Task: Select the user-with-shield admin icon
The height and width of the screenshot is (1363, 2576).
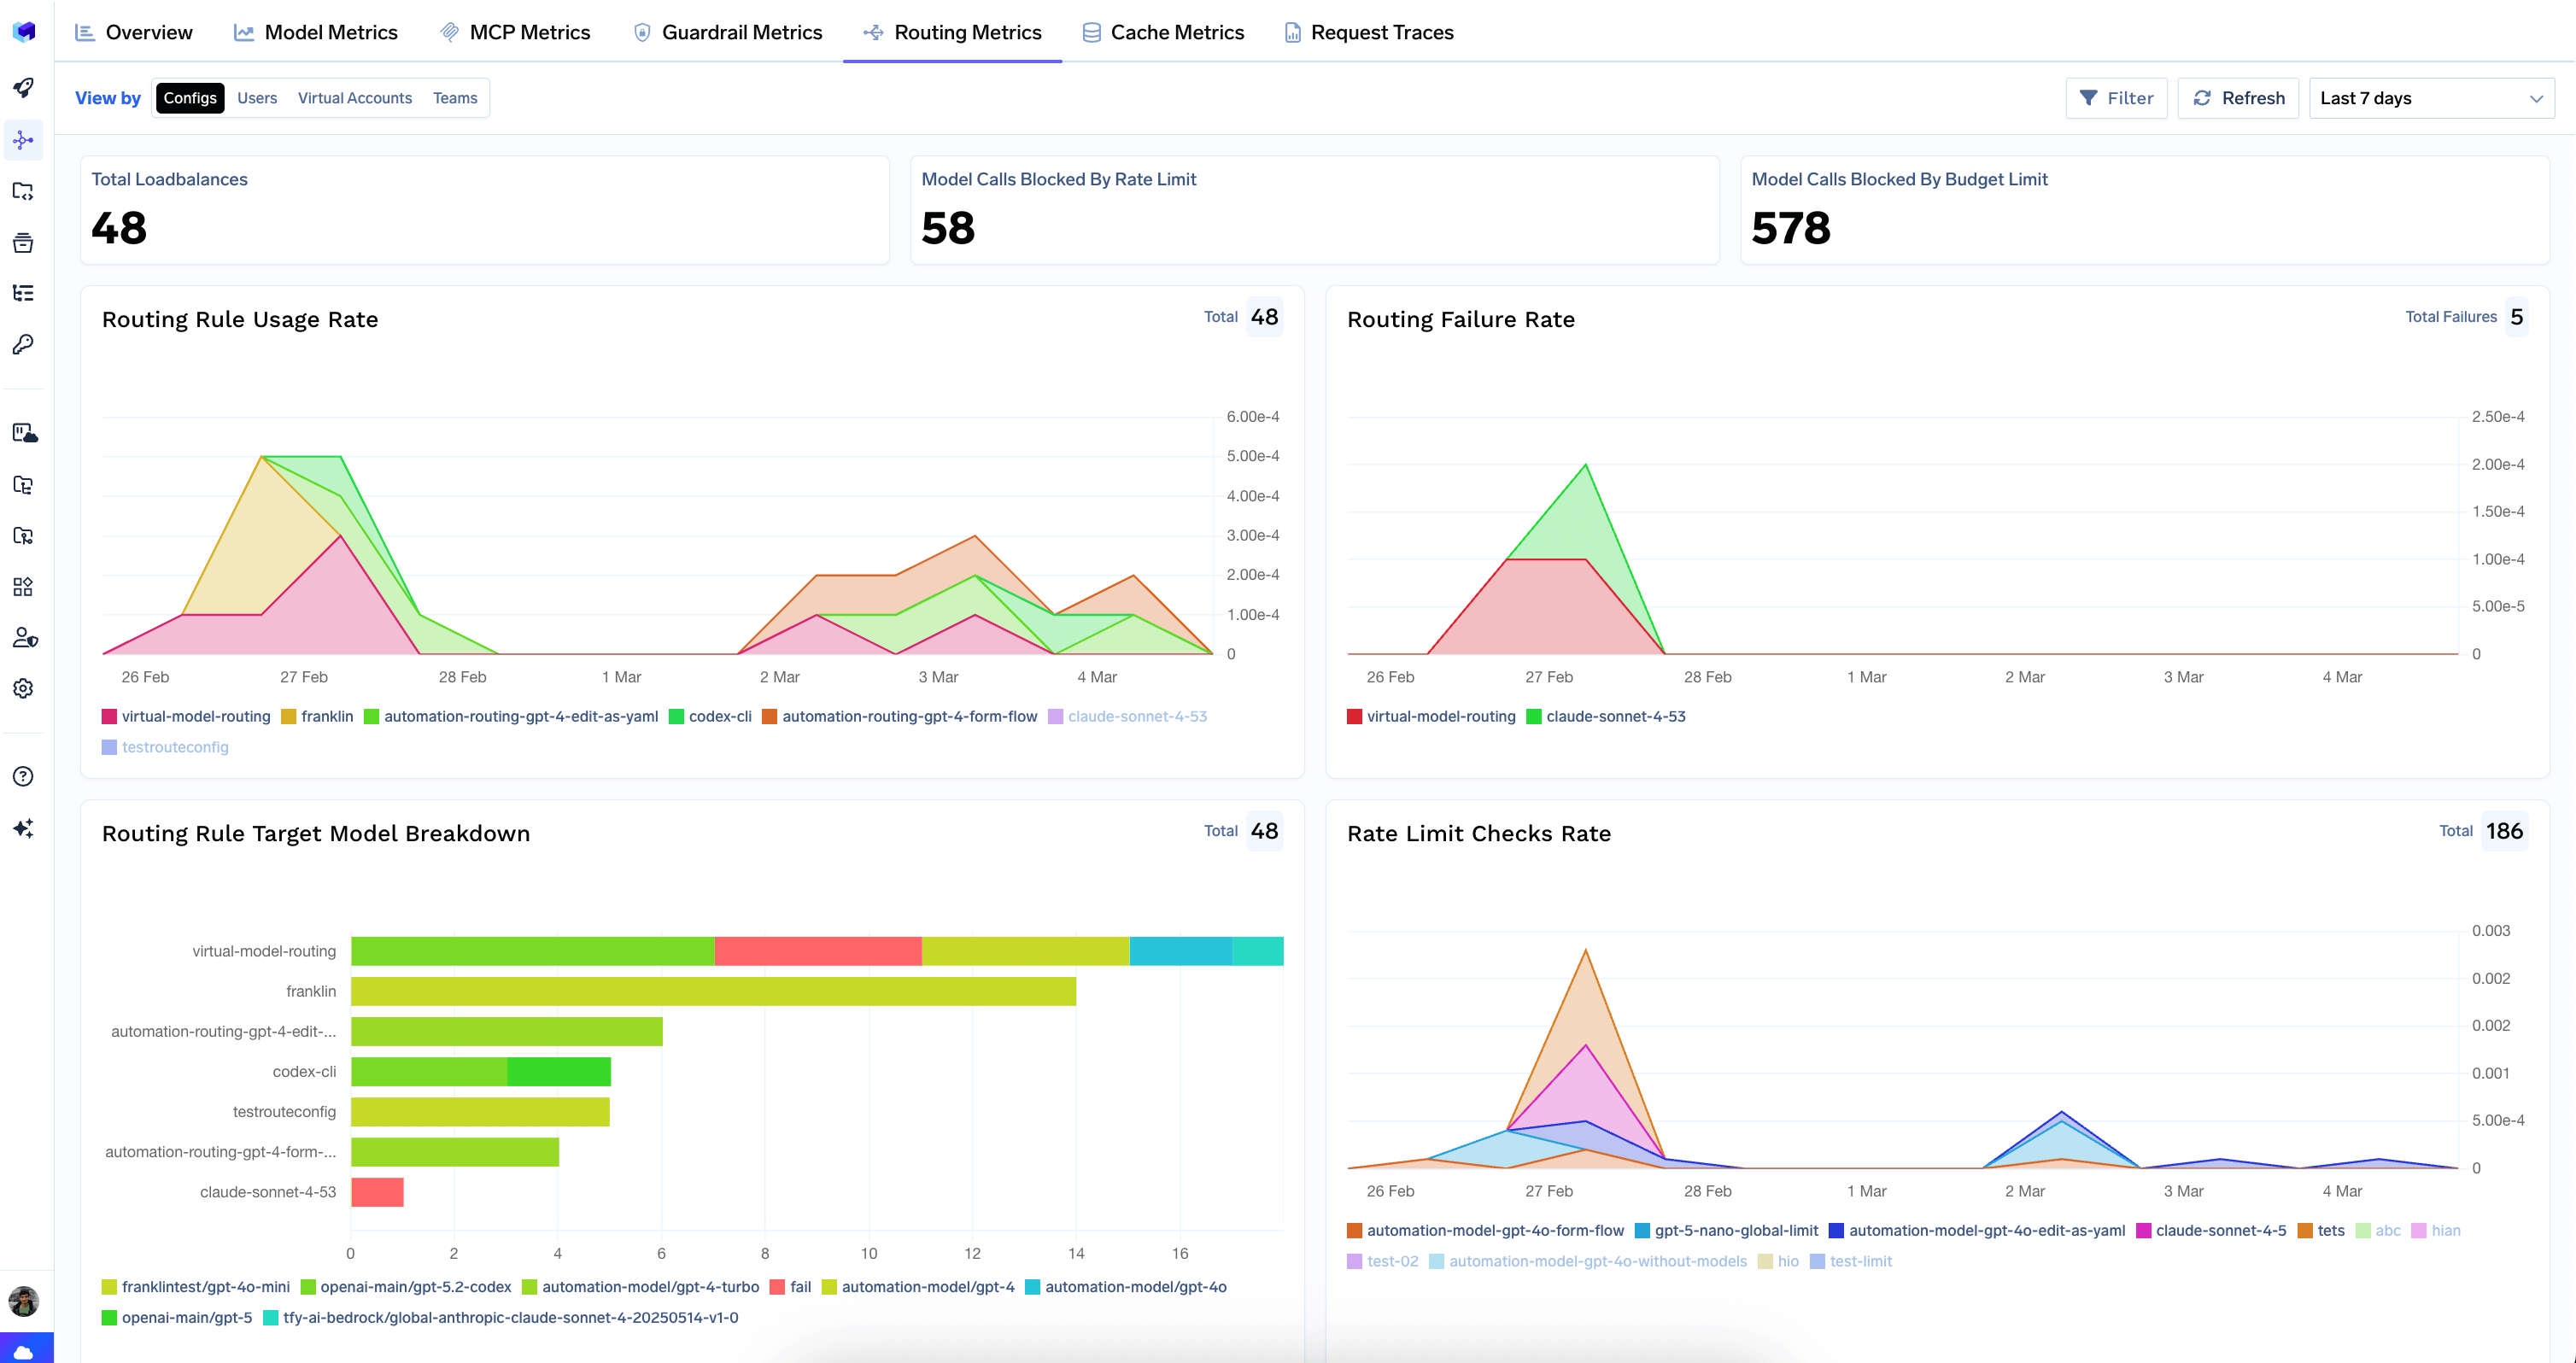Action: 24,637
